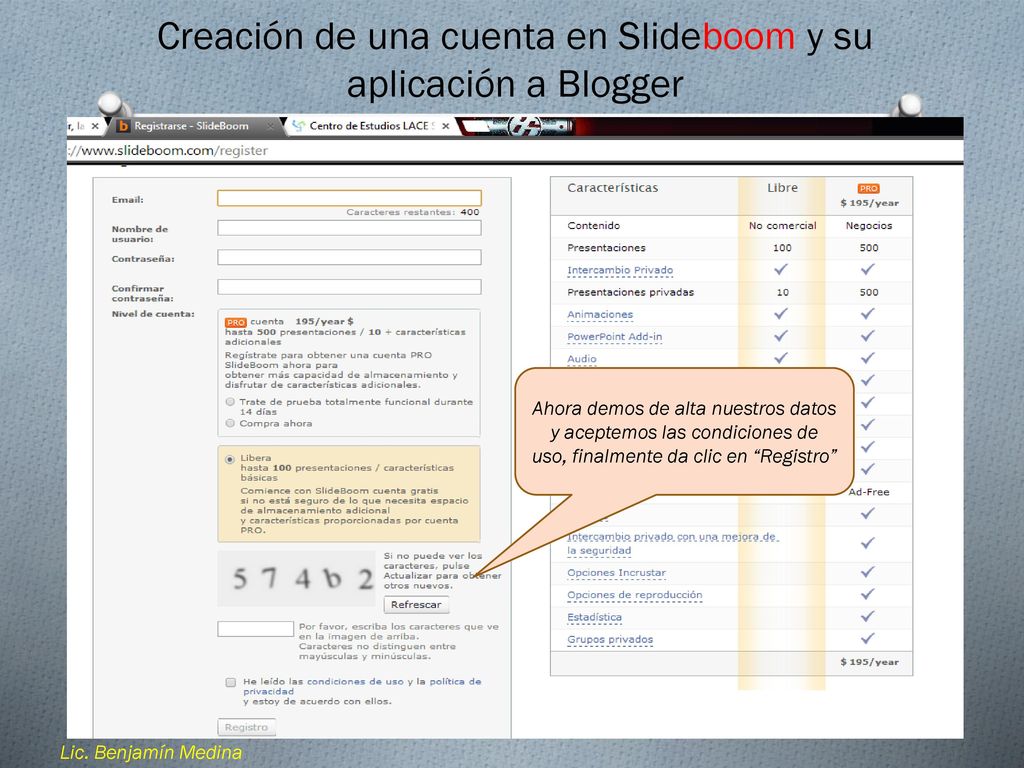Screen dimensions: 1024x768
Task: Switch to Centro de Estudios LACE tab
Action: (371, 126)
